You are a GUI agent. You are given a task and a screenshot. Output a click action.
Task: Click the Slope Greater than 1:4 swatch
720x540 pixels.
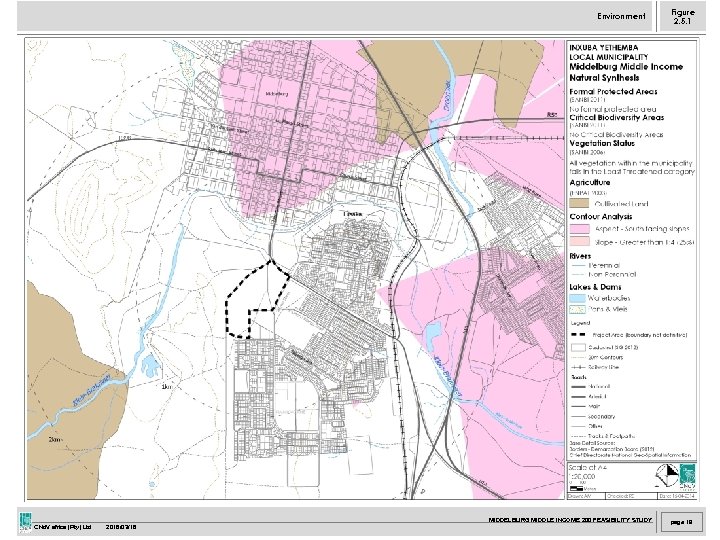coord(579,242)
